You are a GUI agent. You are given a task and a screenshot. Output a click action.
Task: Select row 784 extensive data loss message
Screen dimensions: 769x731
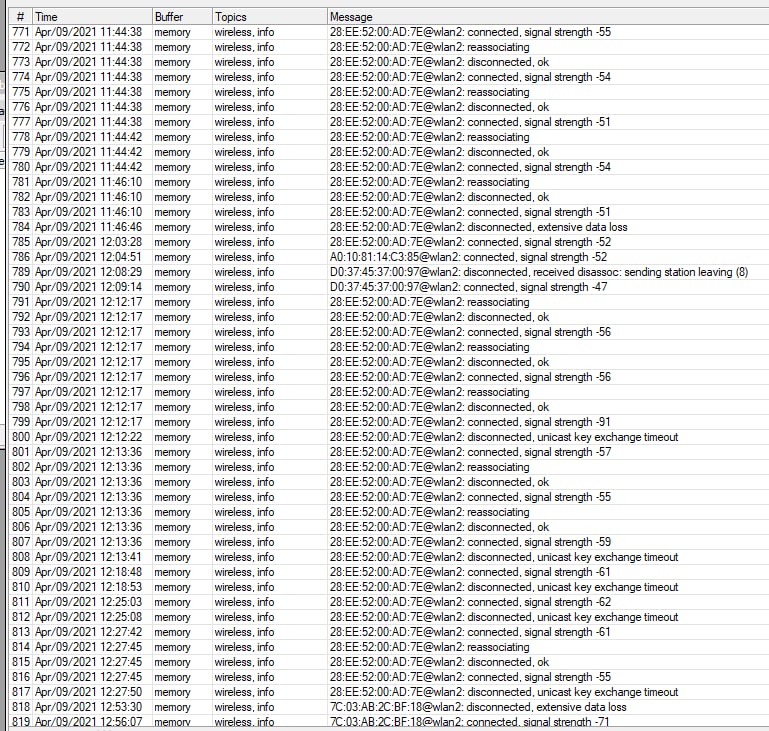(x=479, y=227)
